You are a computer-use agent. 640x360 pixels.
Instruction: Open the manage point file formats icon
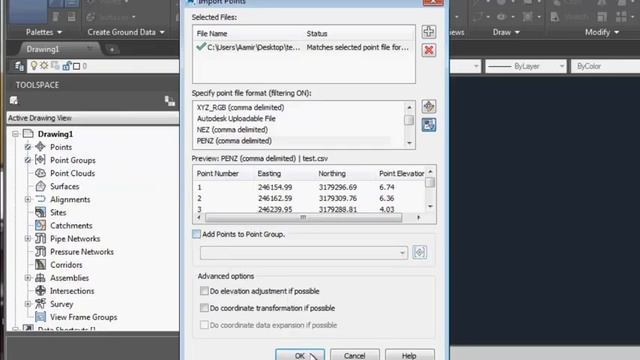pyautogui.click(x=429, y=107)
